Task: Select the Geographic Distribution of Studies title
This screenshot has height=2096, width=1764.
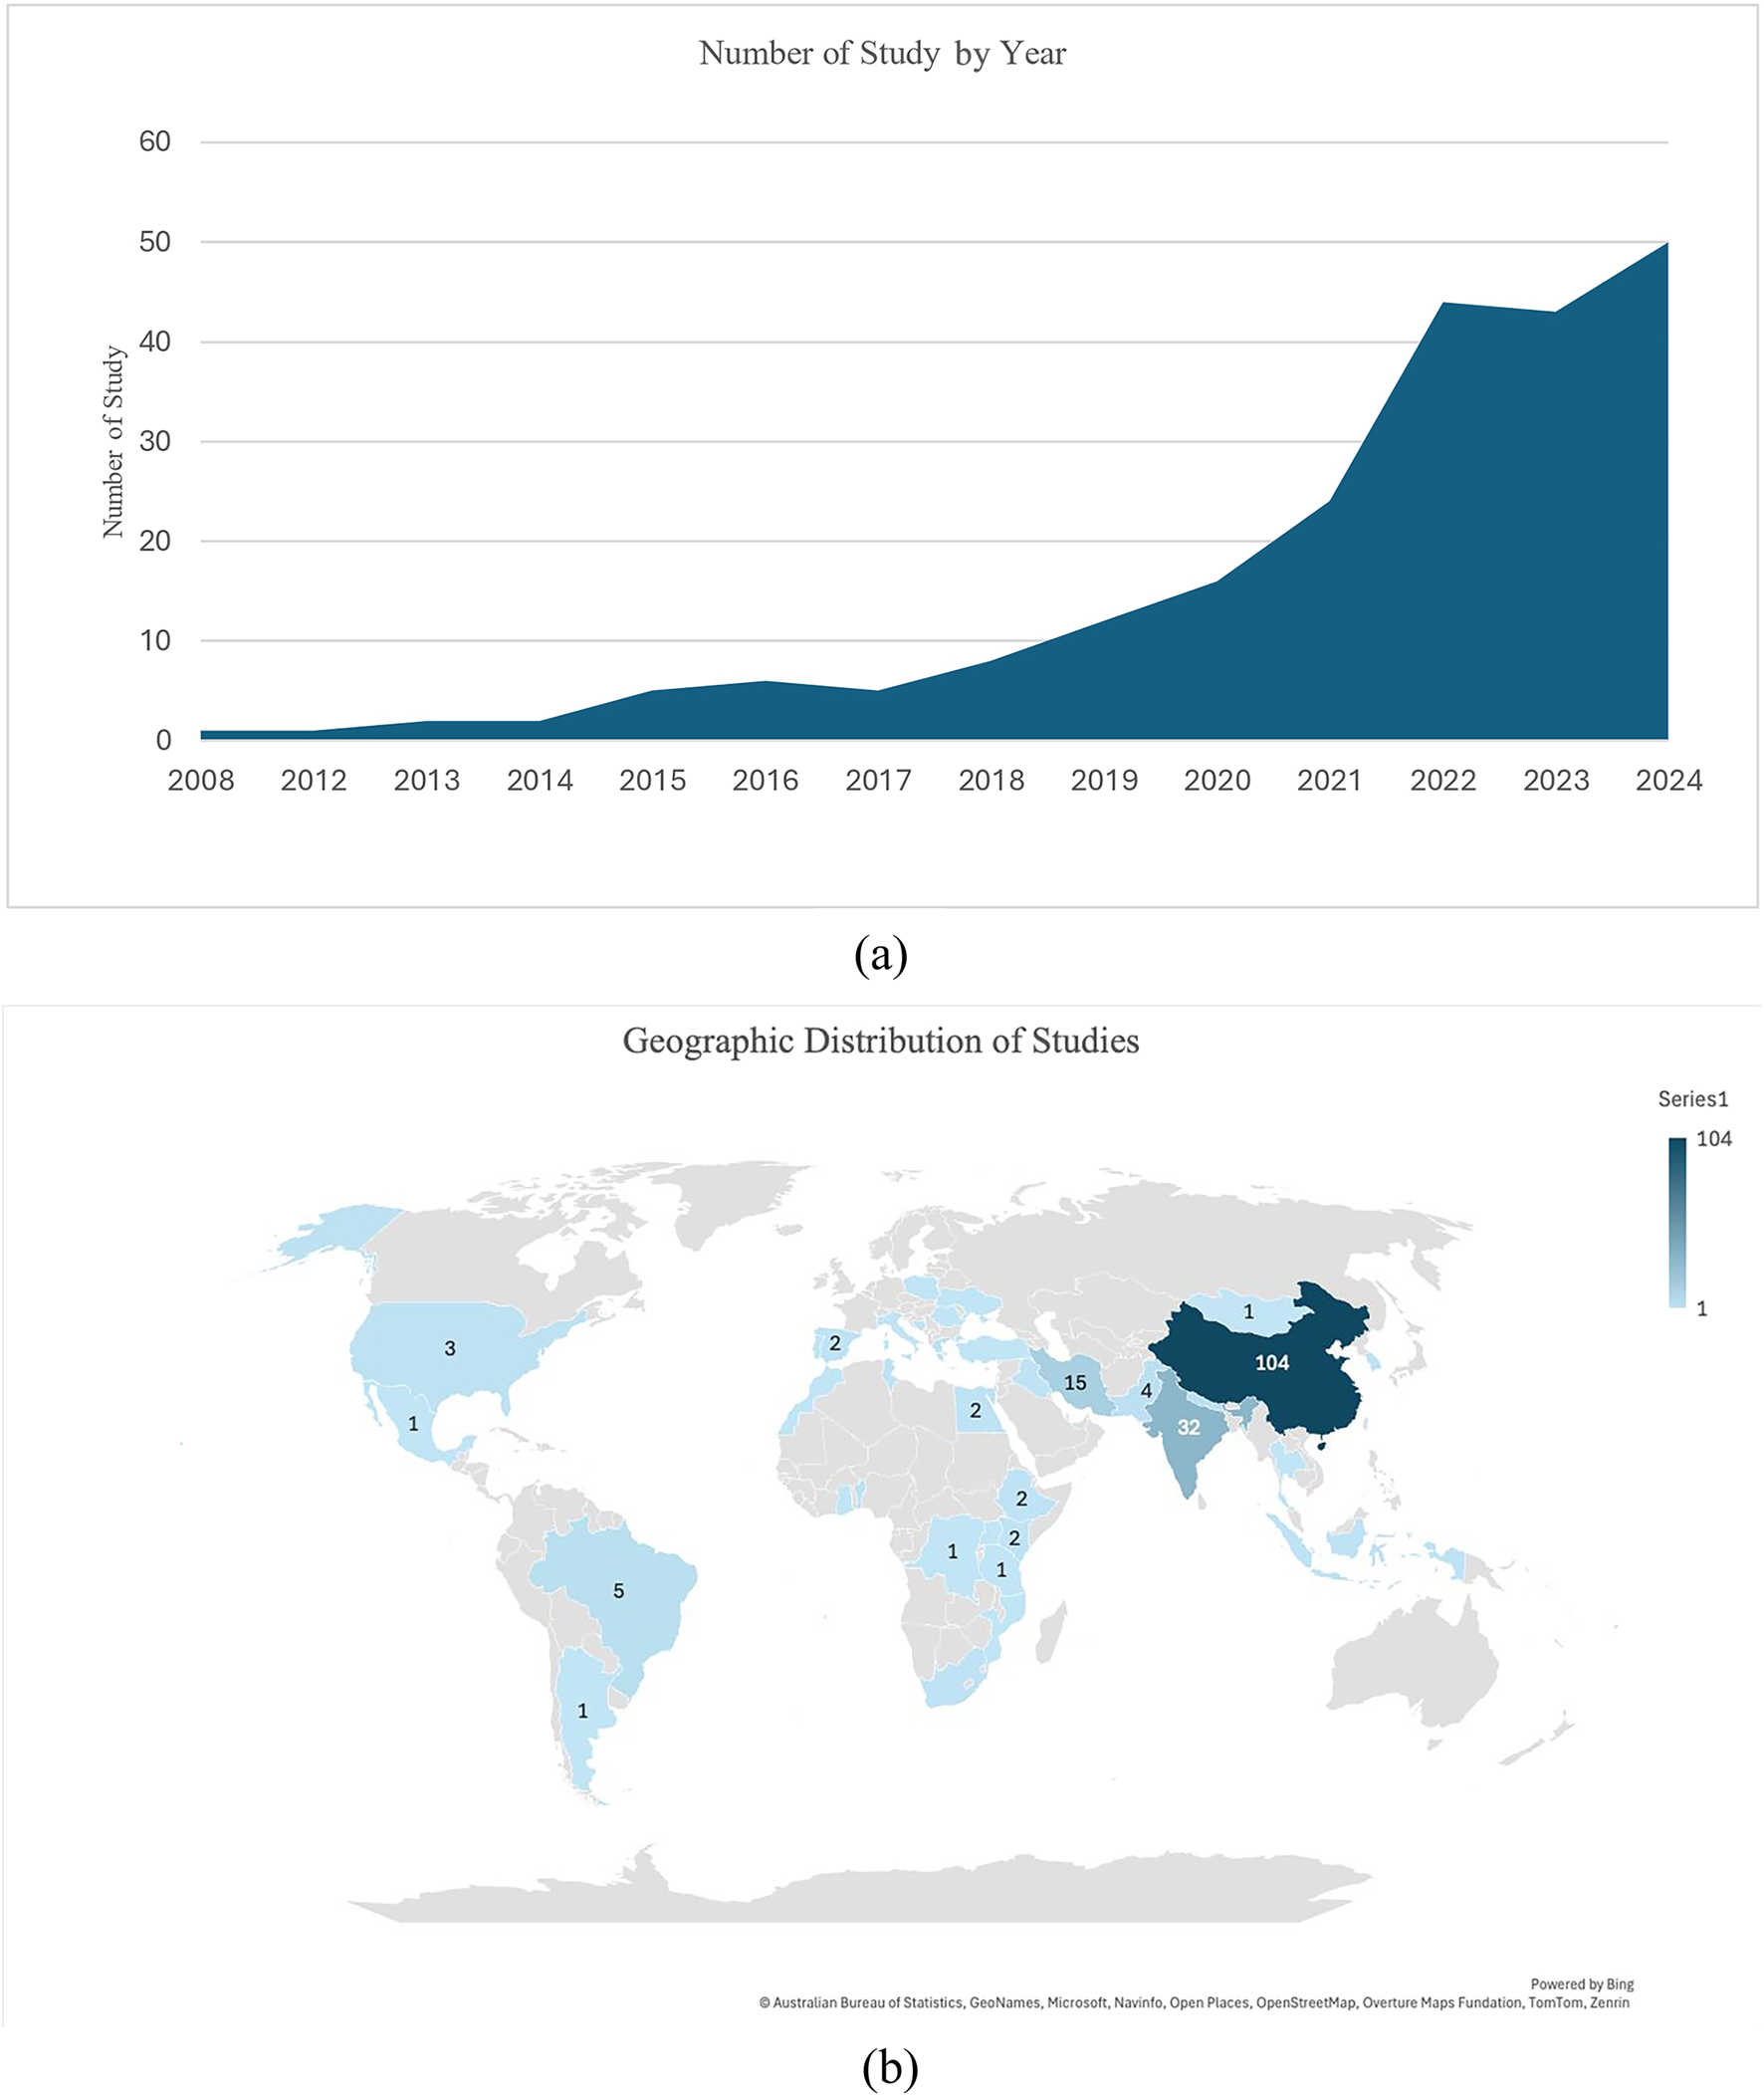Action: 883,1042
